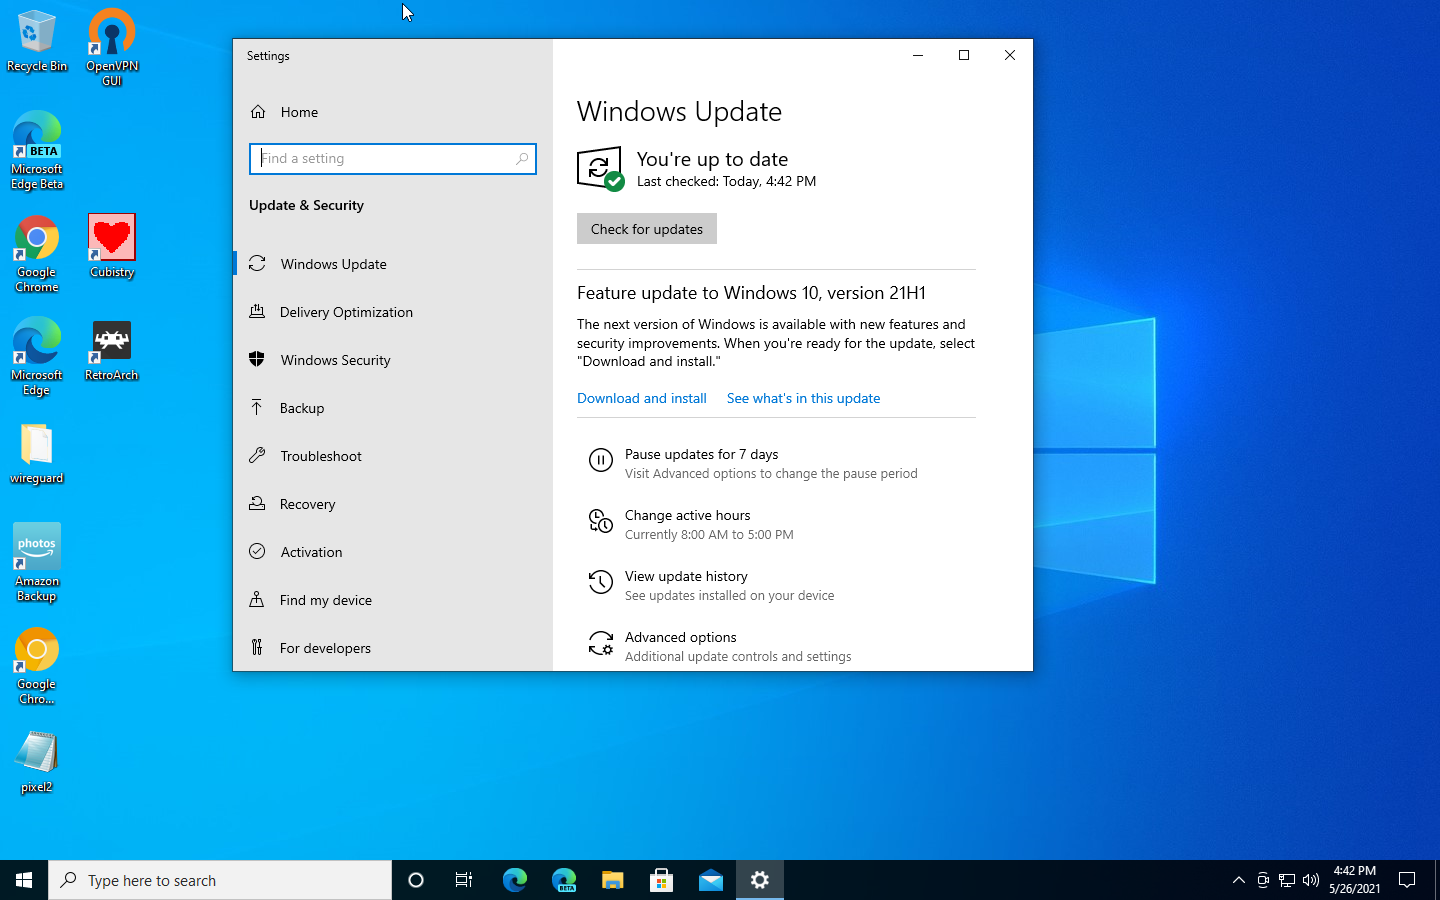Viewport: 1440px width, 900px height.
Task: Click the Activation checkmark icon
Action: [257, 551]
